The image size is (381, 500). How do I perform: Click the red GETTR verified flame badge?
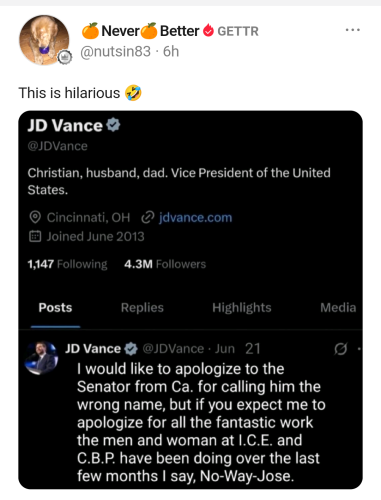coord(208,30)
